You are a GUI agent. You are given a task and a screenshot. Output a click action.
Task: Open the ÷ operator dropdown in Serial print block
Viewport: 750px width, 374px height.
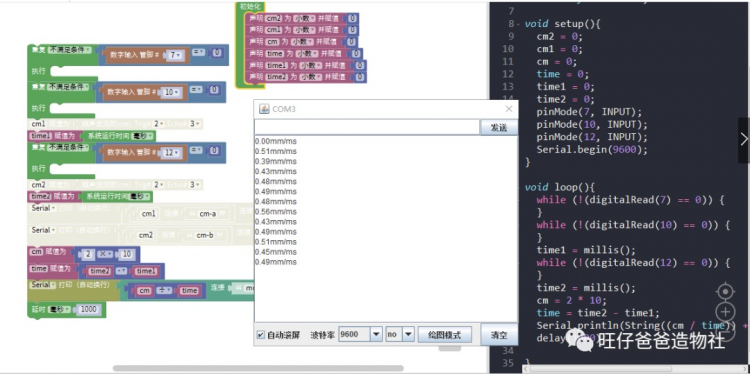(x=164, y=290)
